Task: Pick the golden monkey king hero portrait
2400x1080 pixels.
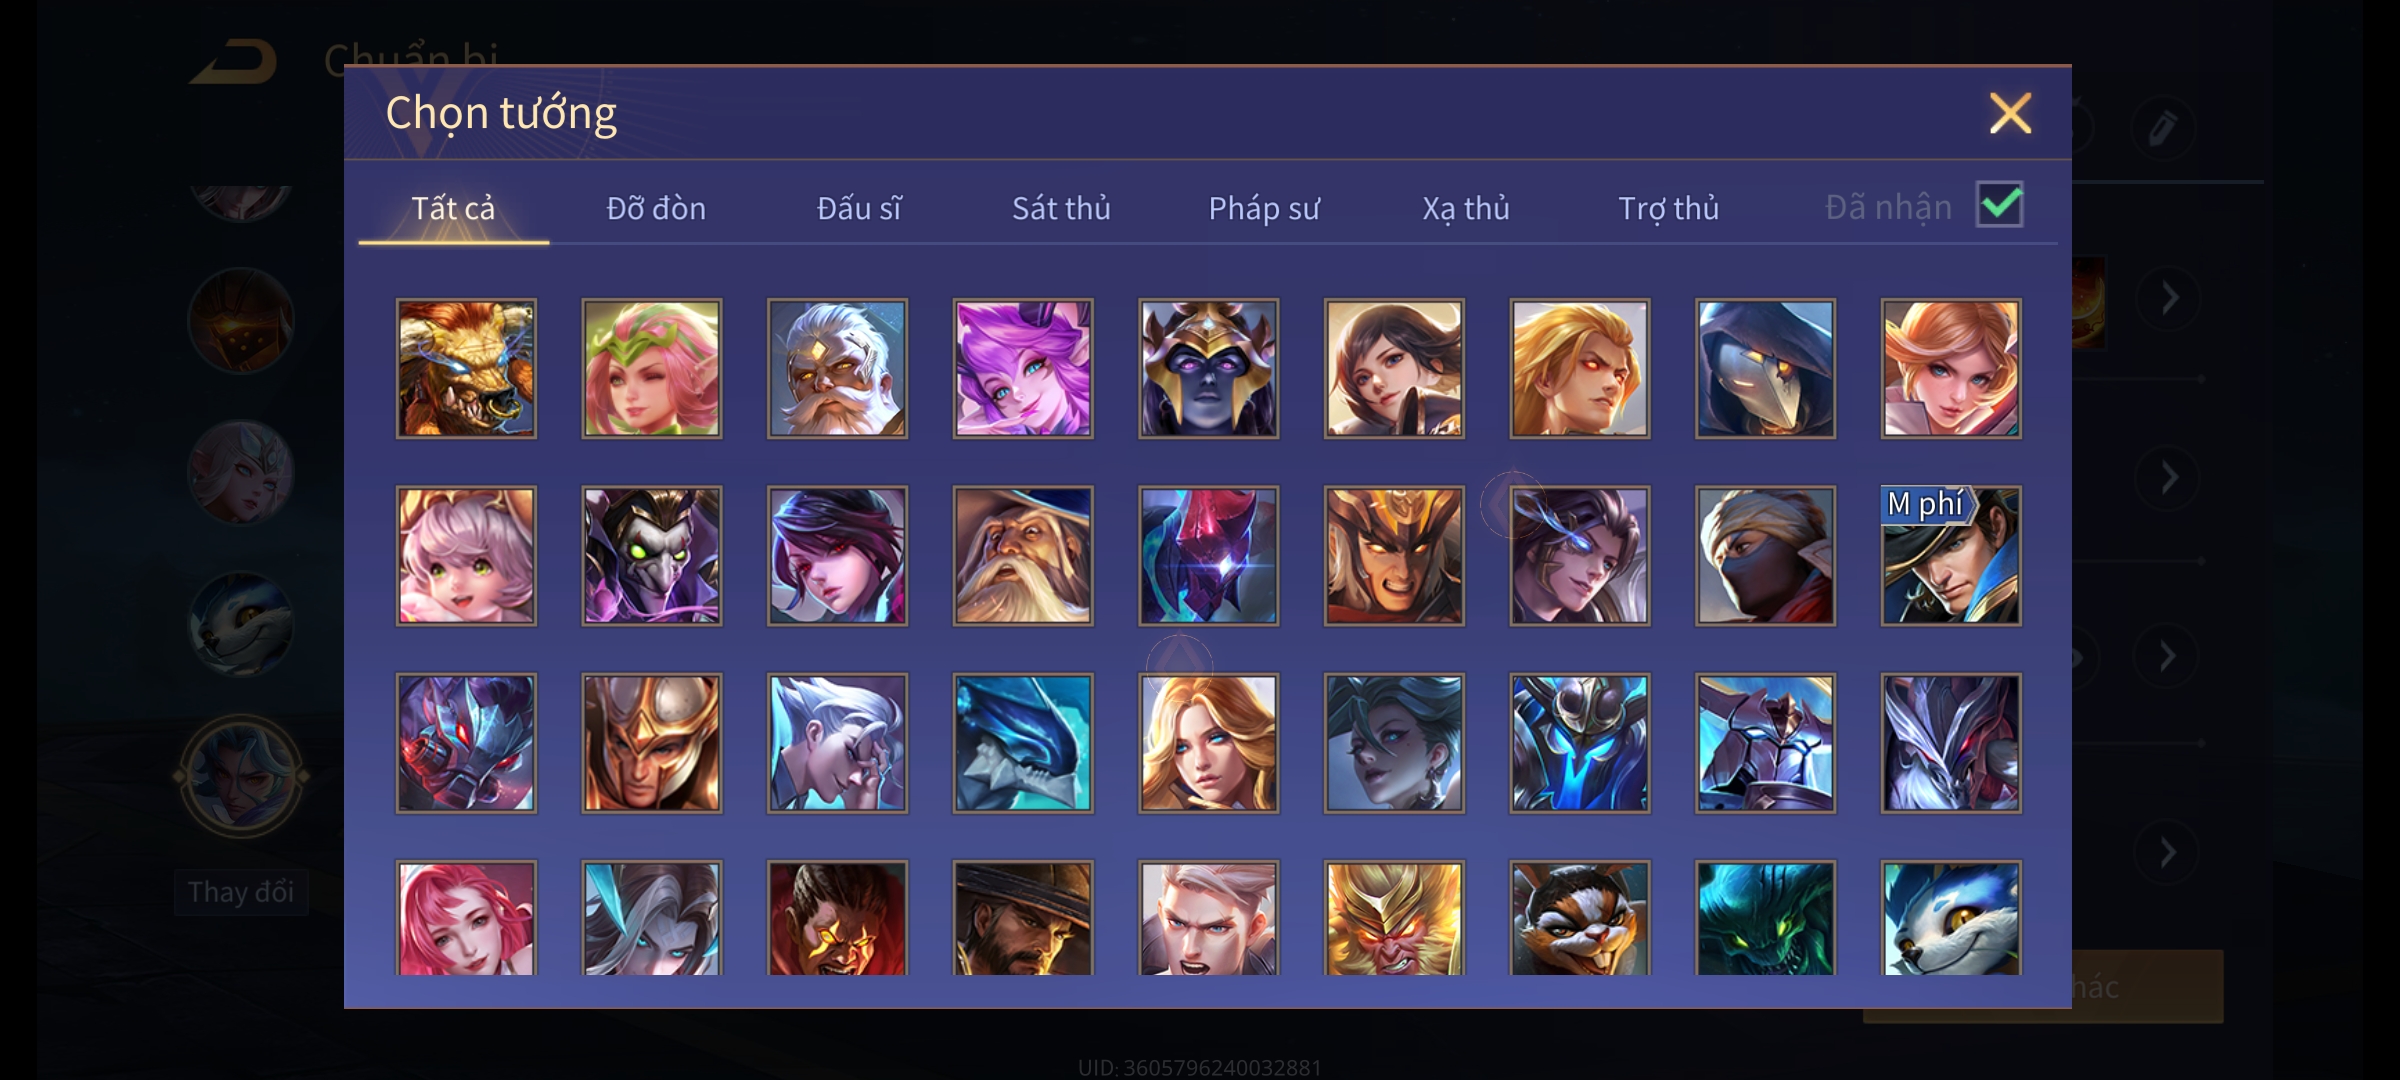Action: click(1394, 918)
